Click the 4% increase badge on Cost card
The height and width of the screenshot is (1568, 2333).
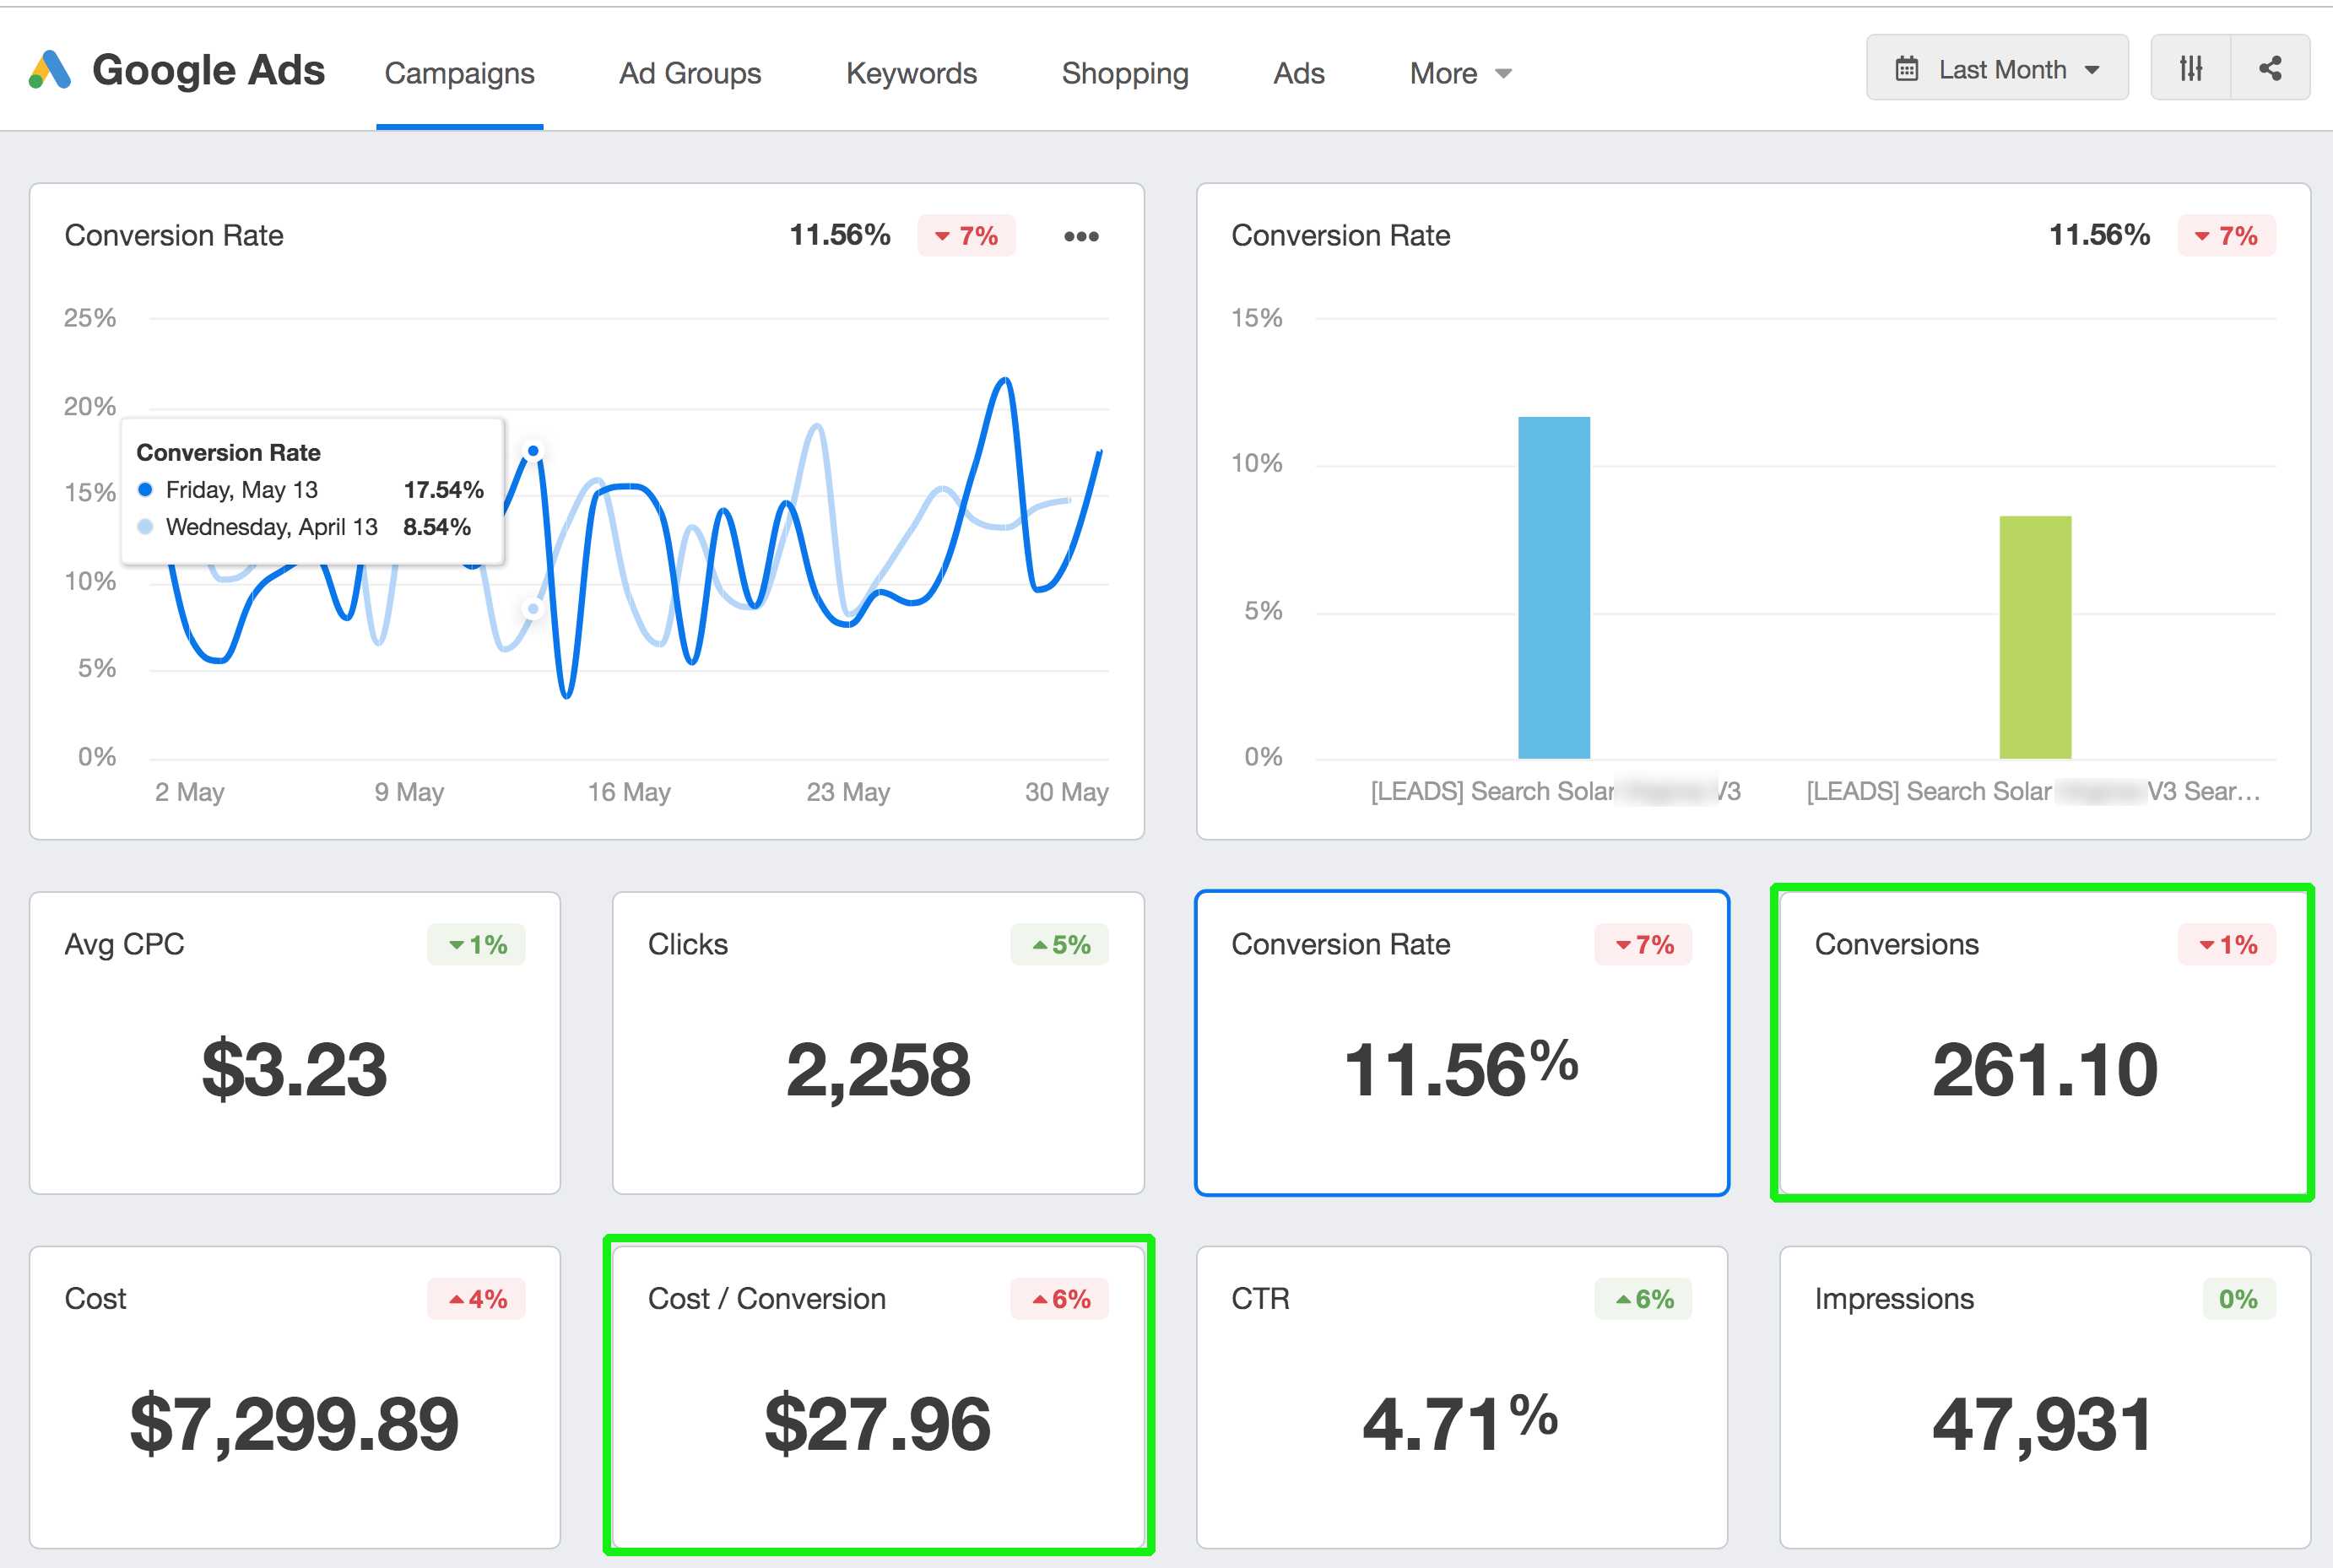point(476,1299)
